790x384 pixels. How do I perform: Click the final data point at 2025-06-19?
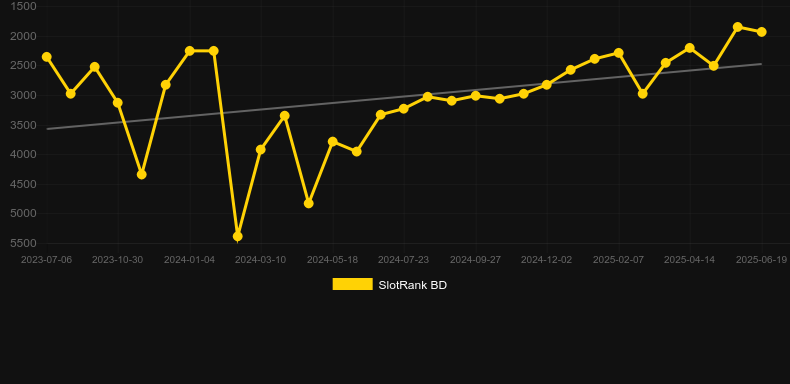pyautogui.click(x=762, y=32)
